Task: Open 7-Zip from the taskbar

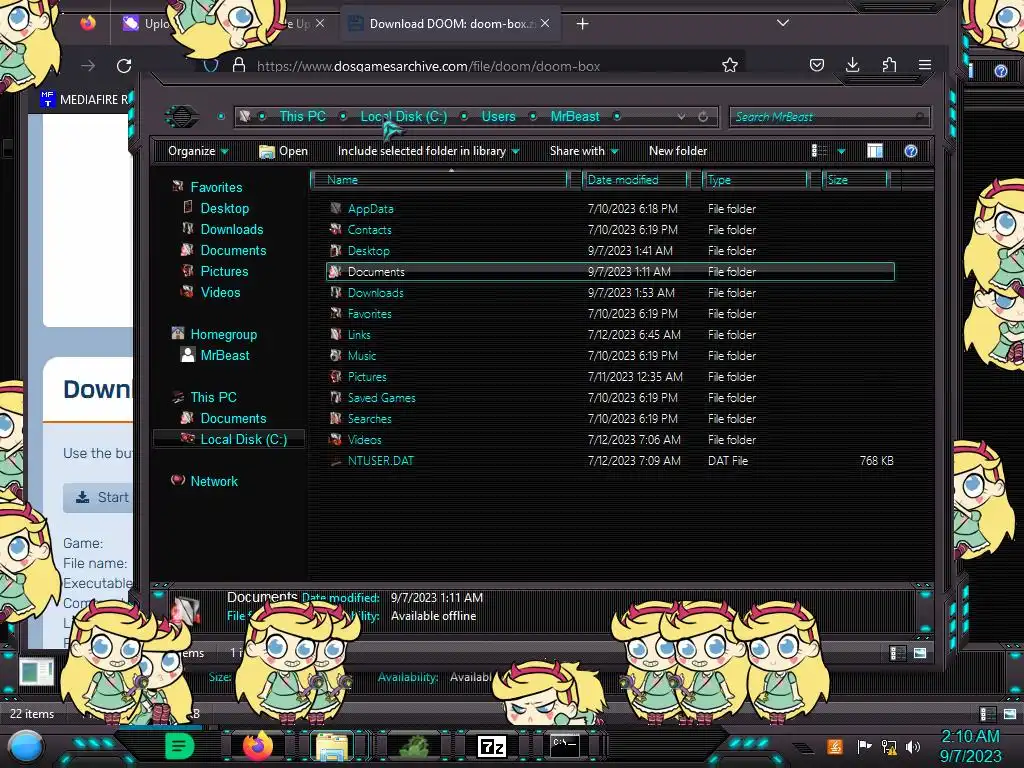Action: click(x=491, y=746)
